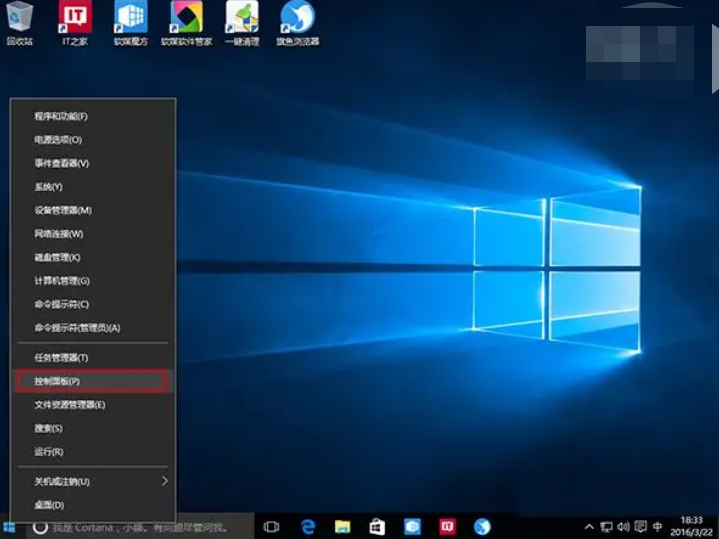The width and height of the screenshot is (719, 539).
Task: Open File Explorer from the taskbar
Action: [343, 526]
